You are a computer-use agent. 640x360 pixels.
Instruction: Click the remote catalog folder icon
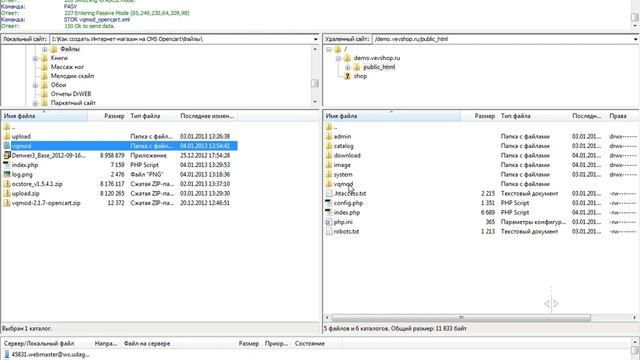pos(329,146)
